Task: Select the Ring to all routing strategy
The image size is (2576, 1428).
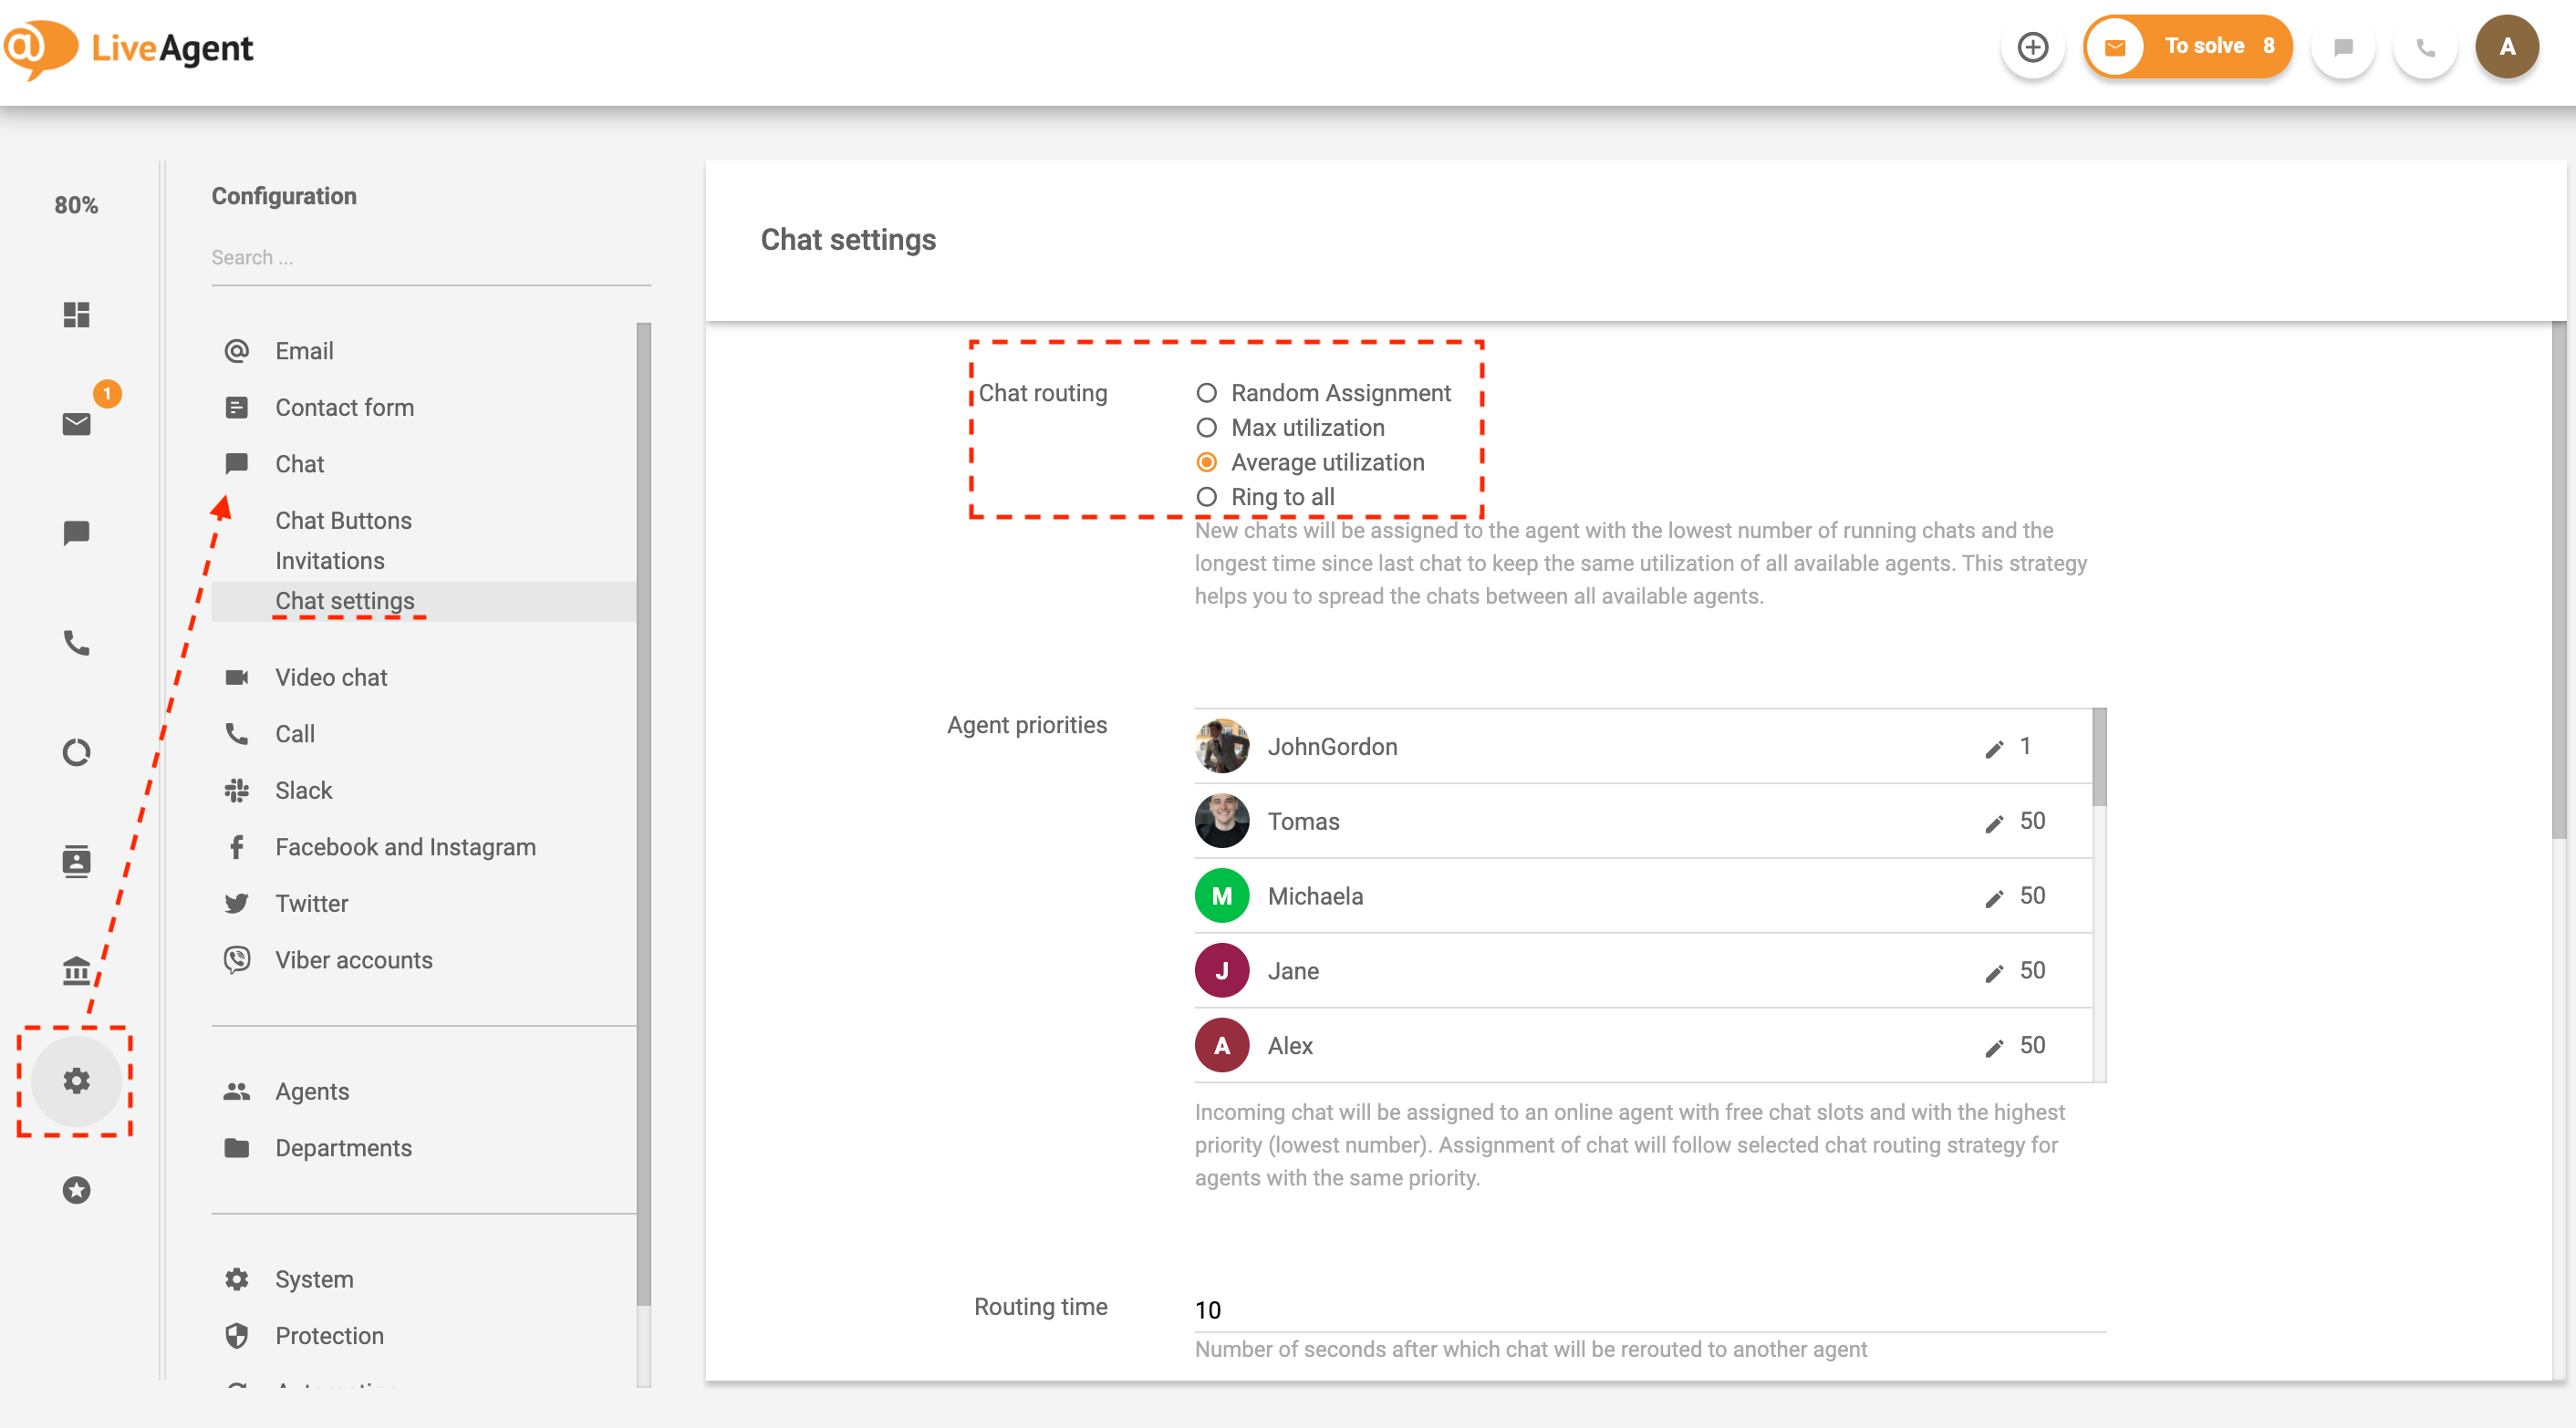Action: [x=1206, y=496]
